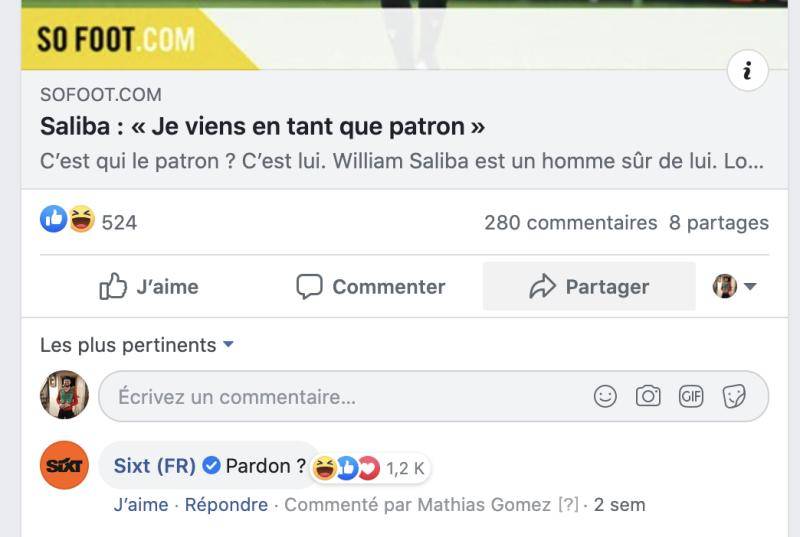Reply to Sixt's comment with Répondre
The image size is (800, 537).
226,505
